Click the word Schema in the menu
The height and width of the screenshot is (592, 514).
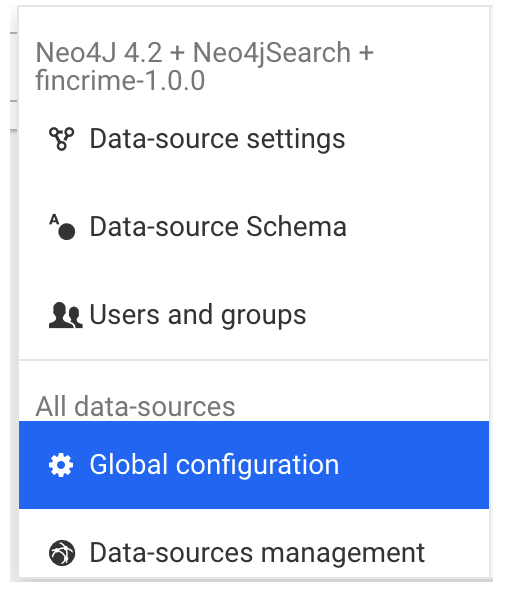click(x=296, y=227)
